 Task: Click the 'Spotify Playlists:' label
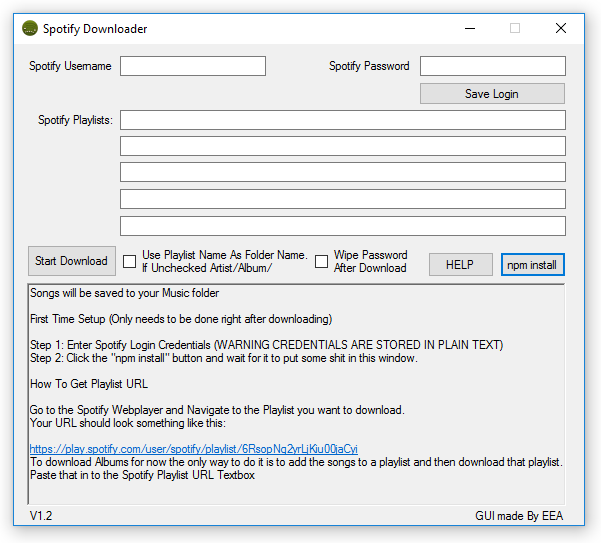pos(76,120)
